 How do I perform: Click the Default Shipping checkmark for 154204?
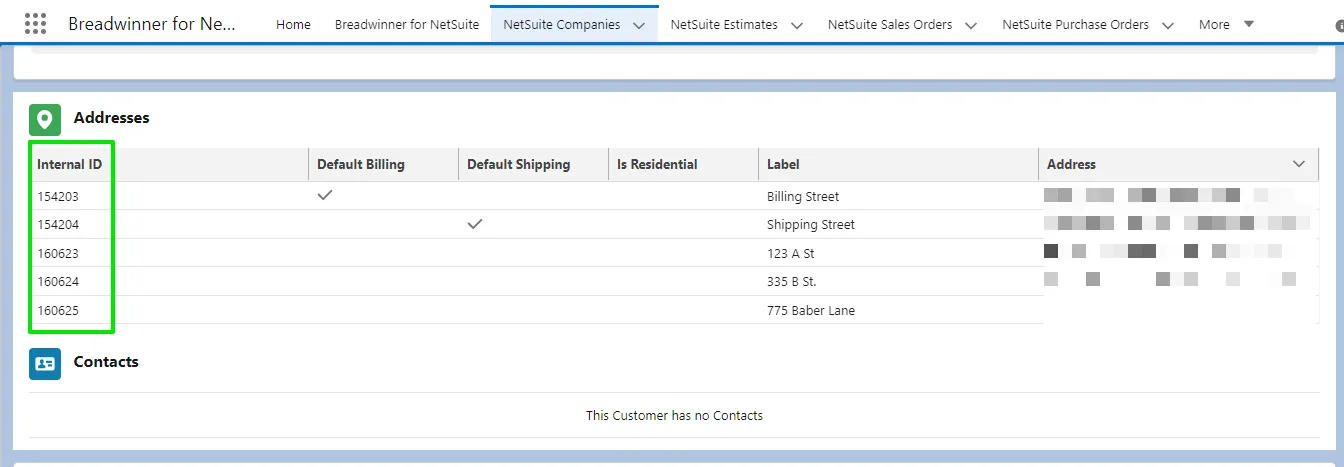click(475, 224)
